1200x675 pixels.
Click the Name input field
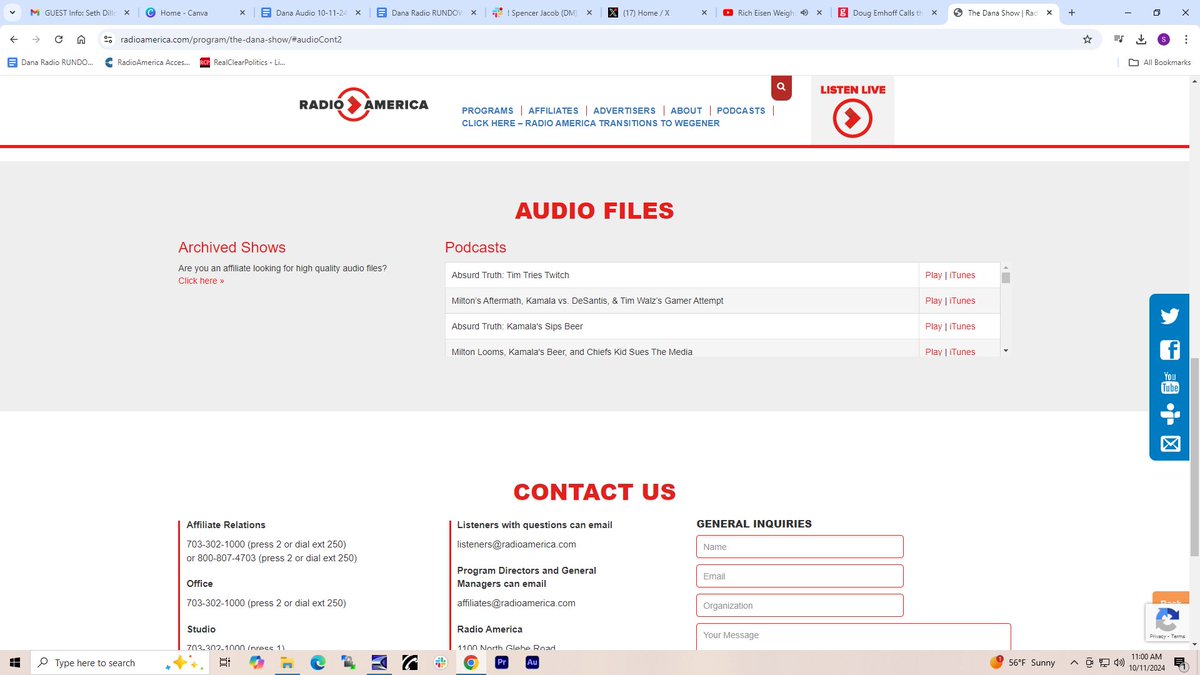tap(799, 547)
